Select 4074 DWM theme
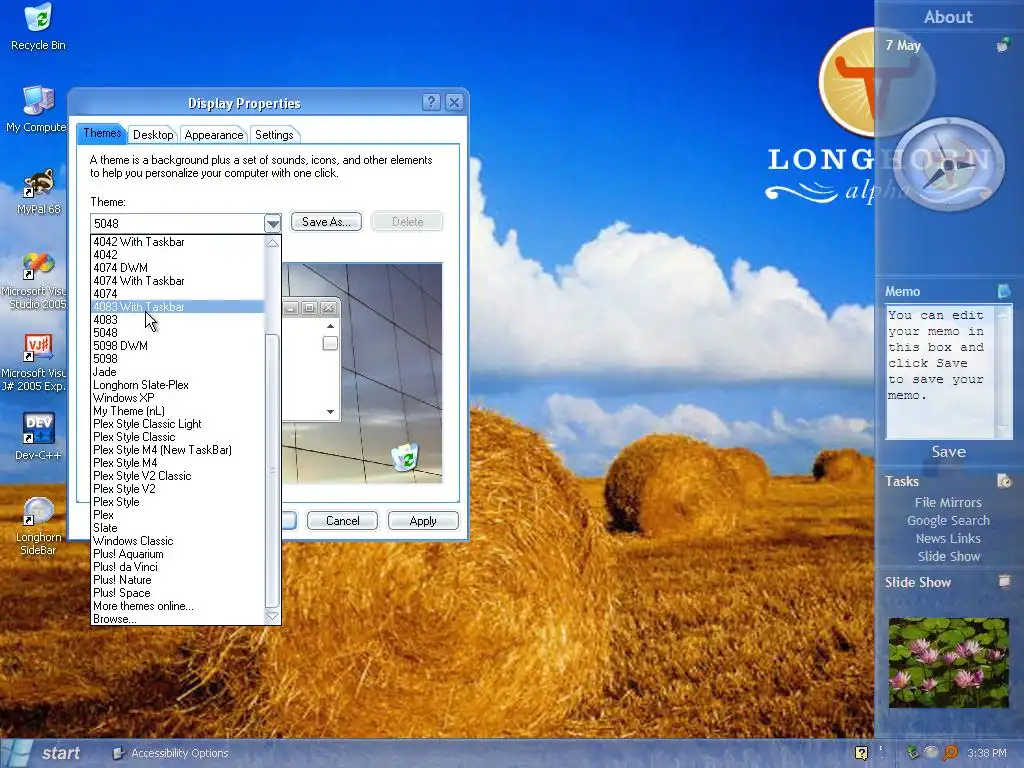Screen dimensions: 1024x768 click(178, 268)
